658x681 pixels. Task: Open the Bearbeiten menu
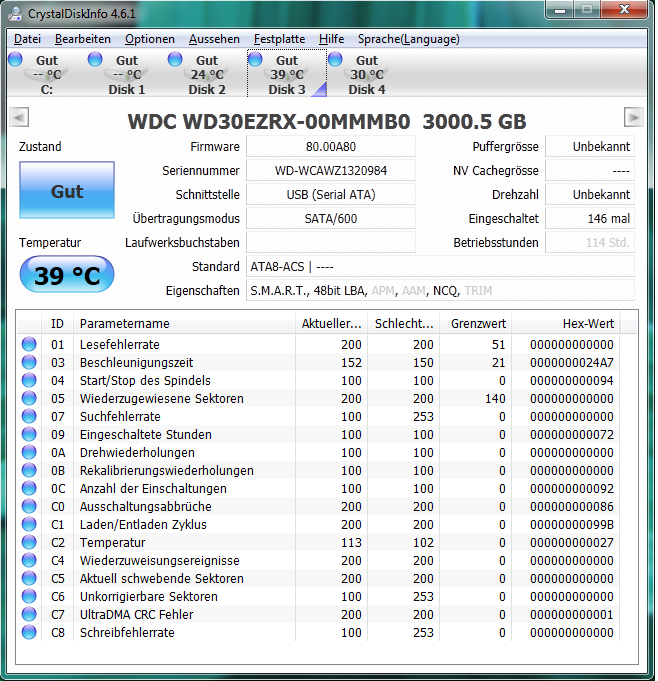(x=83, y=39)
